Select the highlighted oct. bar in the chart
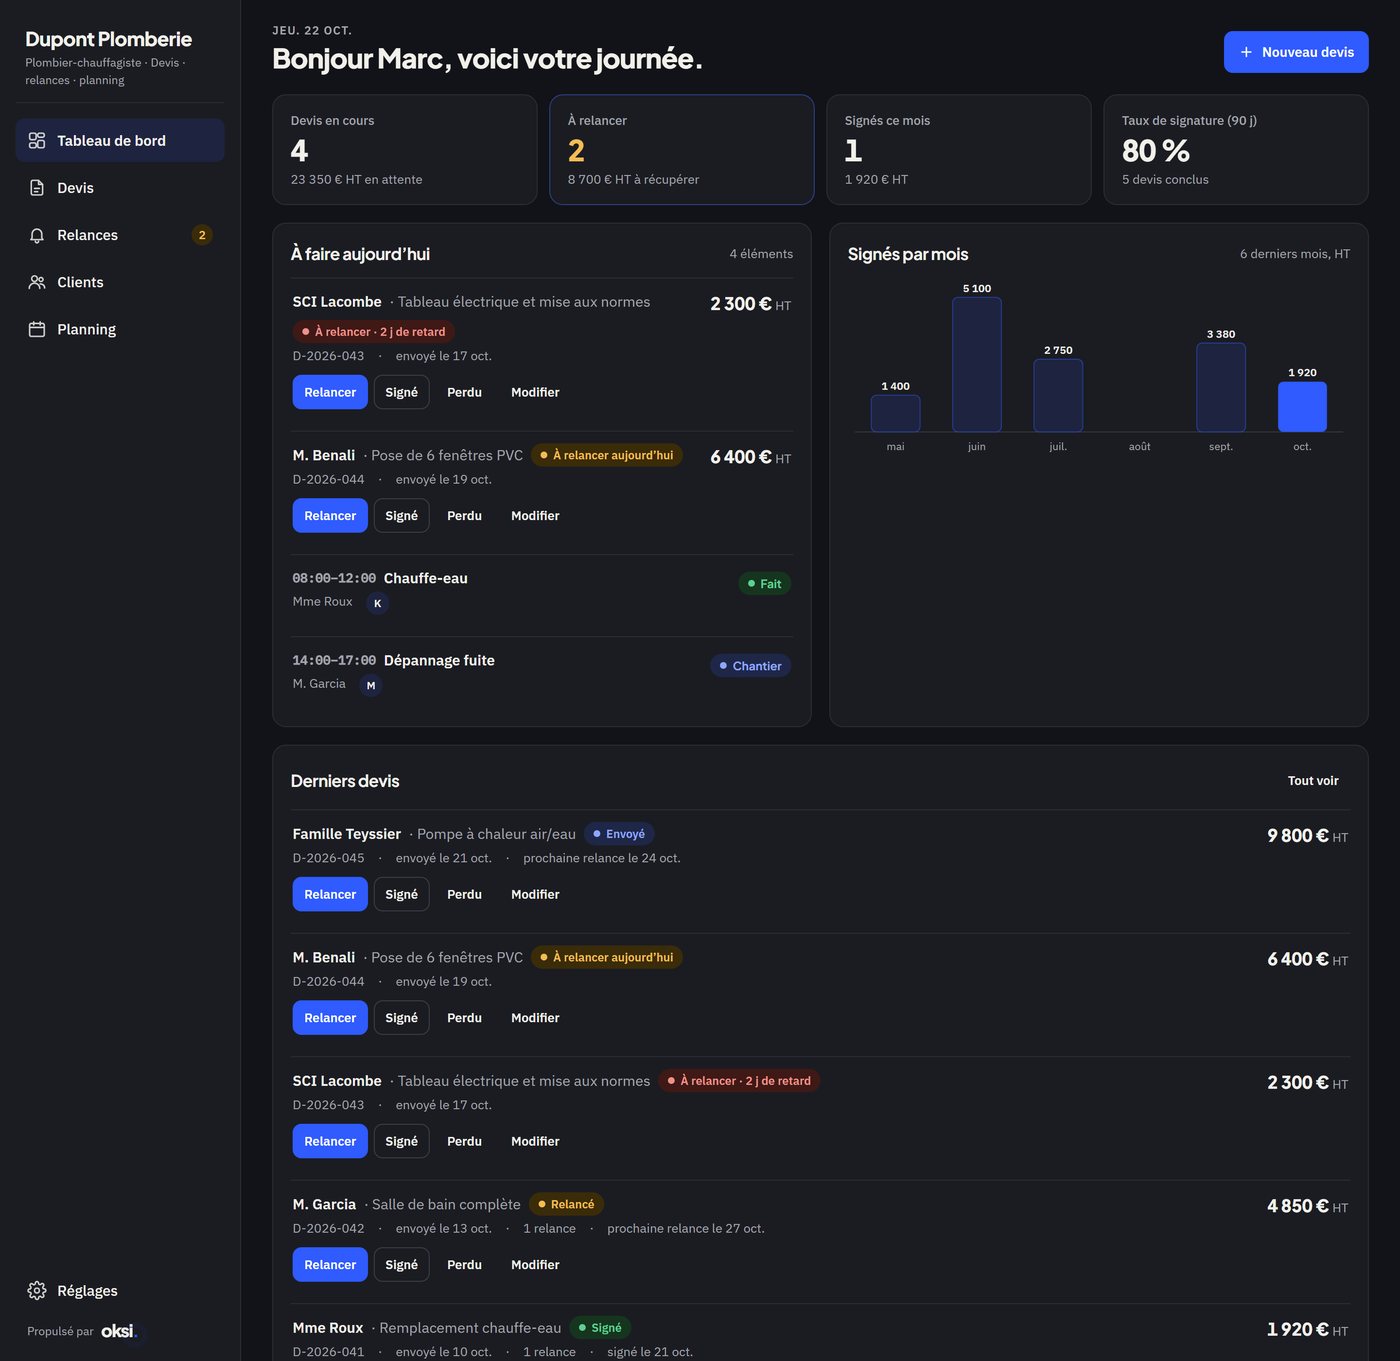The width and height of the screenshot is (1400, 1361). pos(1302,406)
